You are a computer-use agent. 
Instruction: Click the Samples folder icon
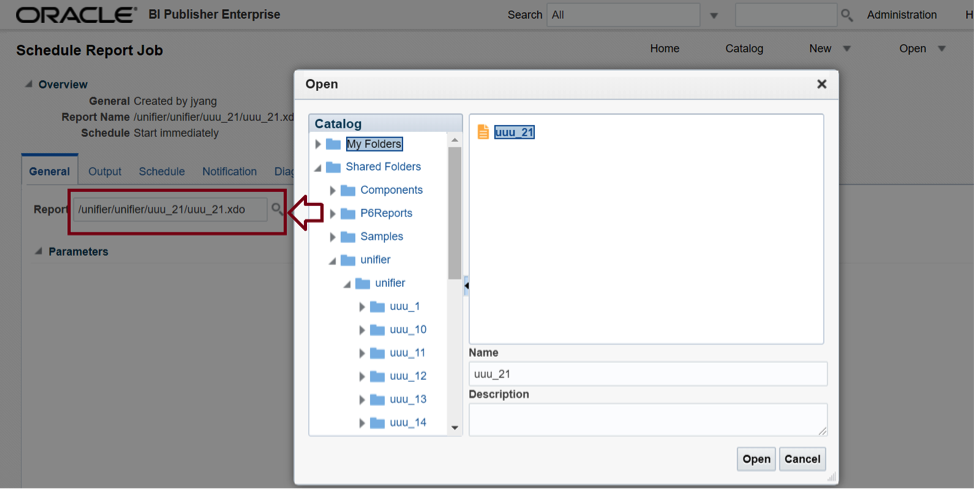point(348,237)
